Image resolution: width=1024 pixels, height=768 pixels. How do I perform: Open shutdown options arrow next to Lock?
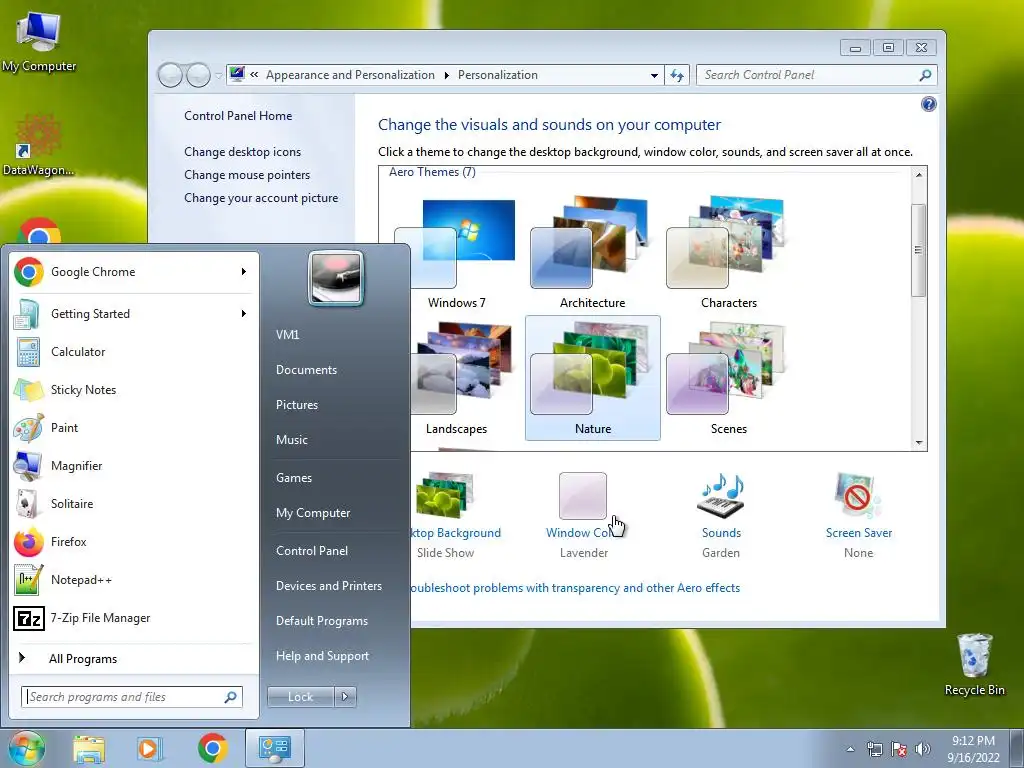point(345,697)
